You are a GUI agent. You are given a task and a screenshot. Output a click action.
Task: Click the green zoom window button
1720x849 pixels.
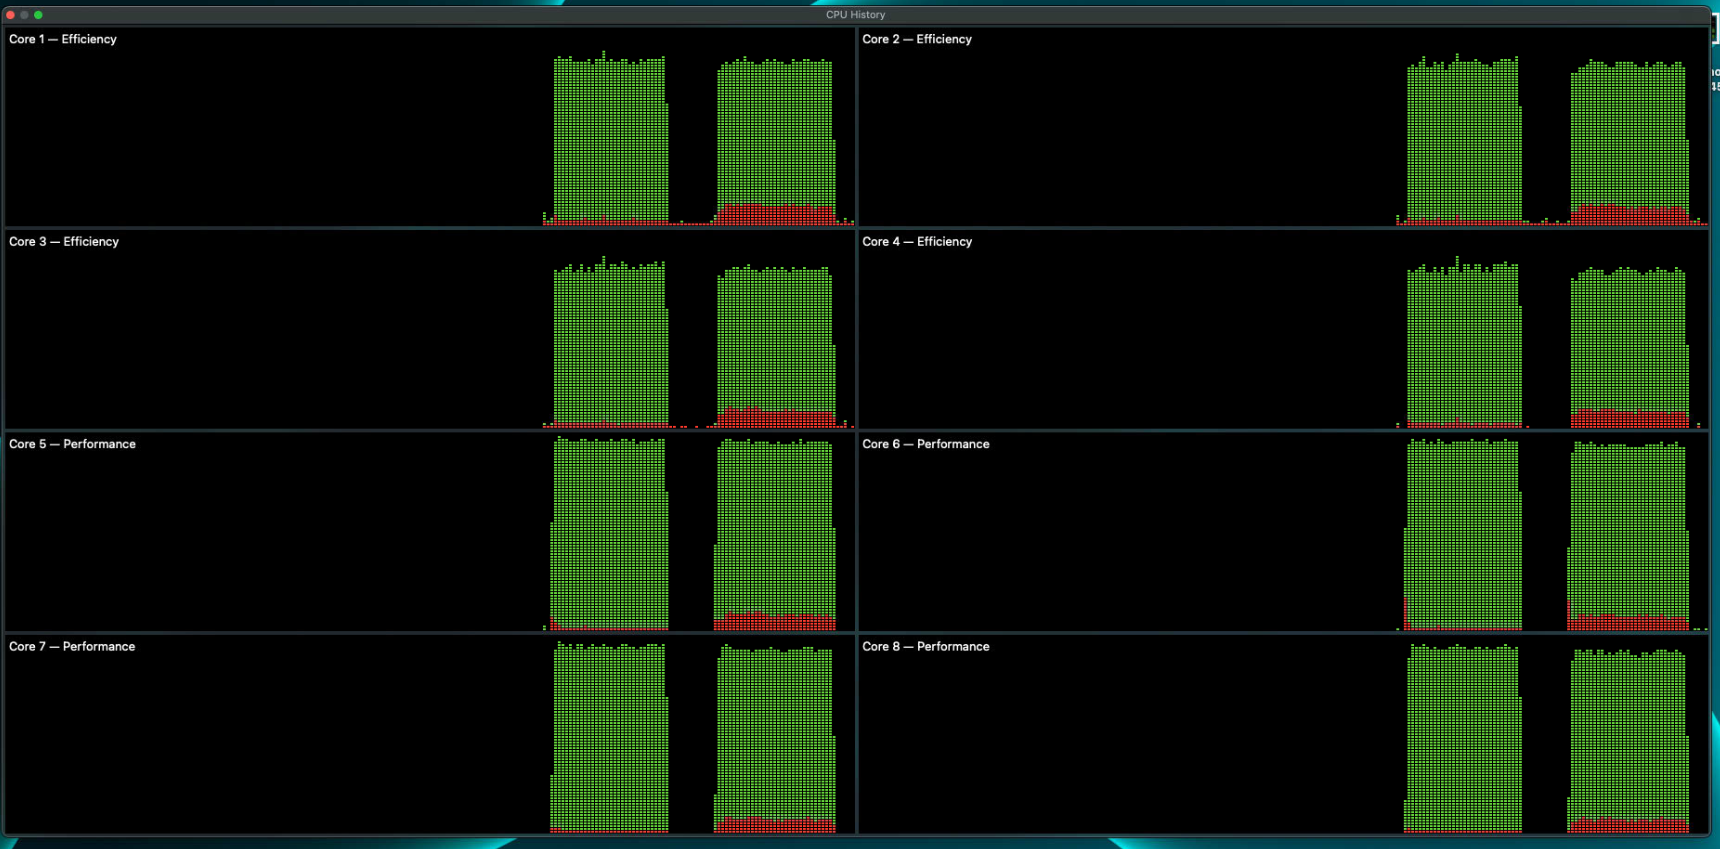point(39,15)
